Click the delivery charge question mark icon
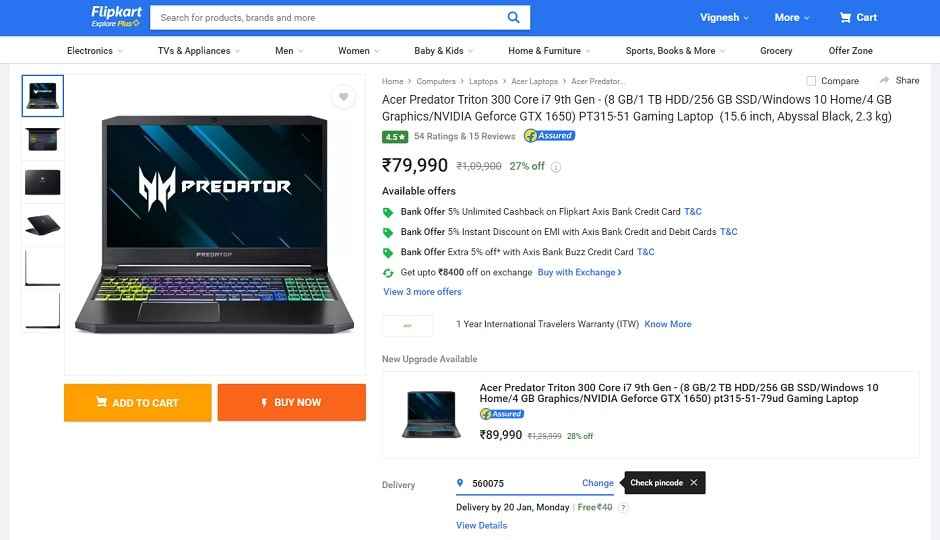Screen dimensions: 940x540 click(623, 508)
